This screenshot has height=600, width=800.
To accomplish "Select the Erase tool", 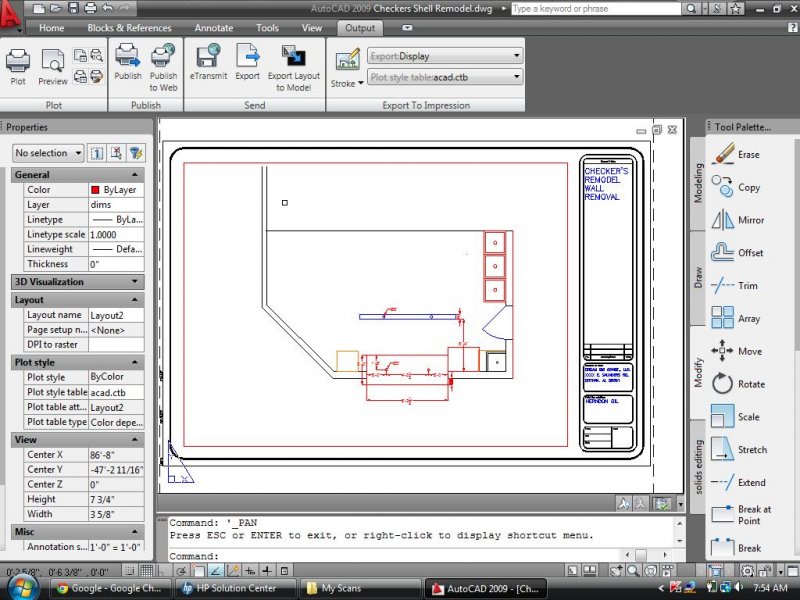I will [x=724, y=154].
